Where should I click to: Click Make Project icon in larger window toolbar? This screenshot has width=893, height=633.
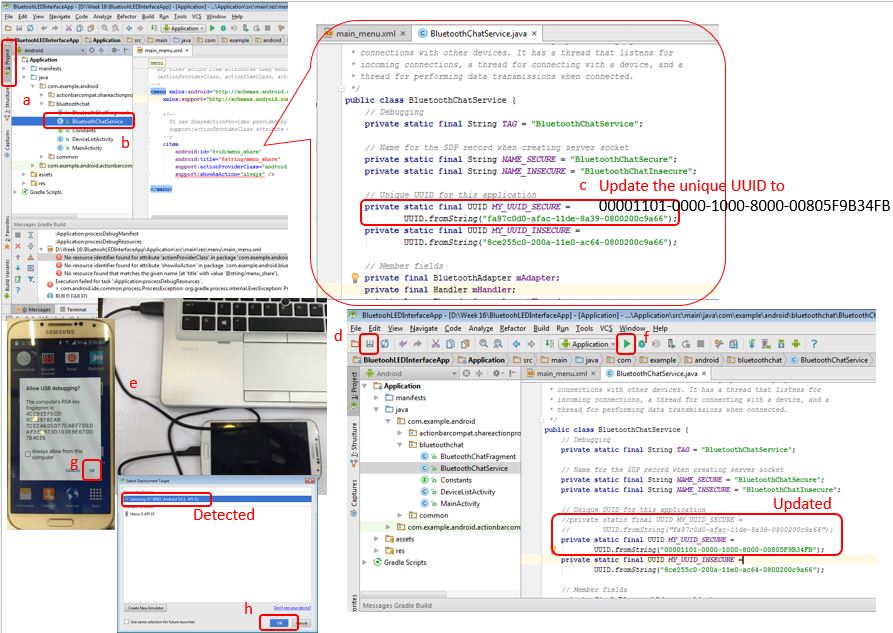point(548,344)
